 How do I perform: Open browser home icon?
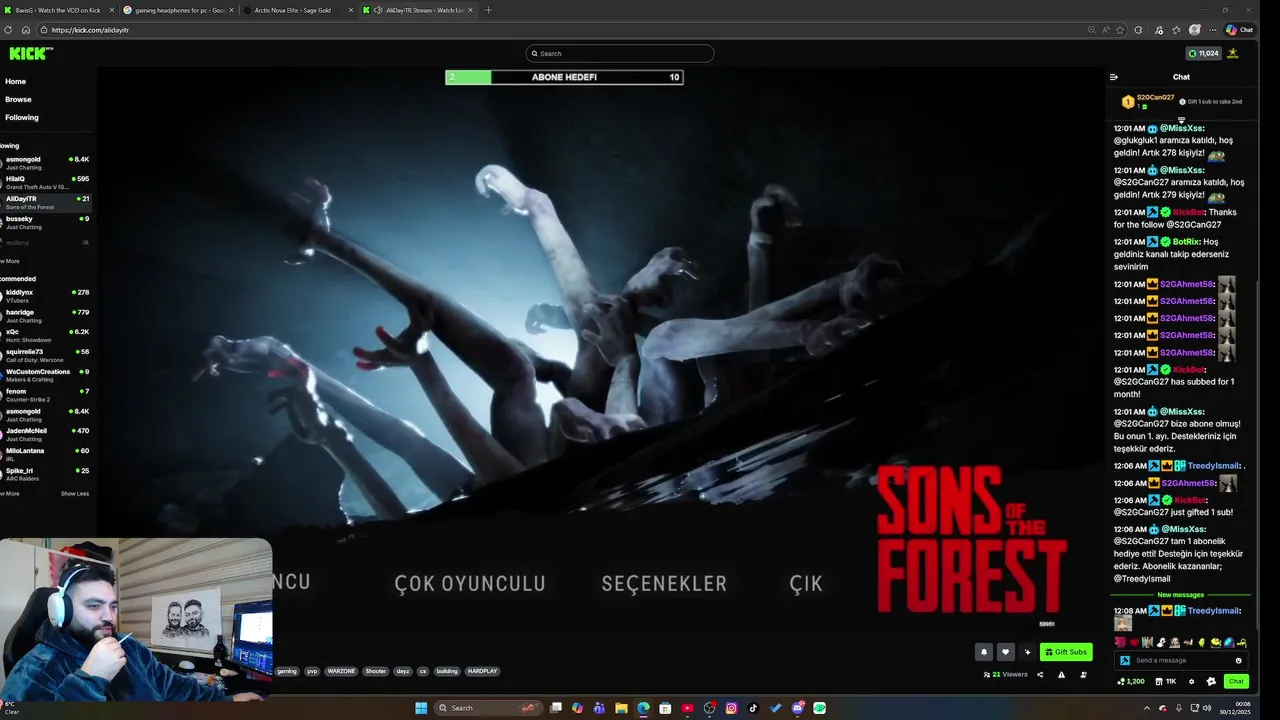click(x=26, y=30)
